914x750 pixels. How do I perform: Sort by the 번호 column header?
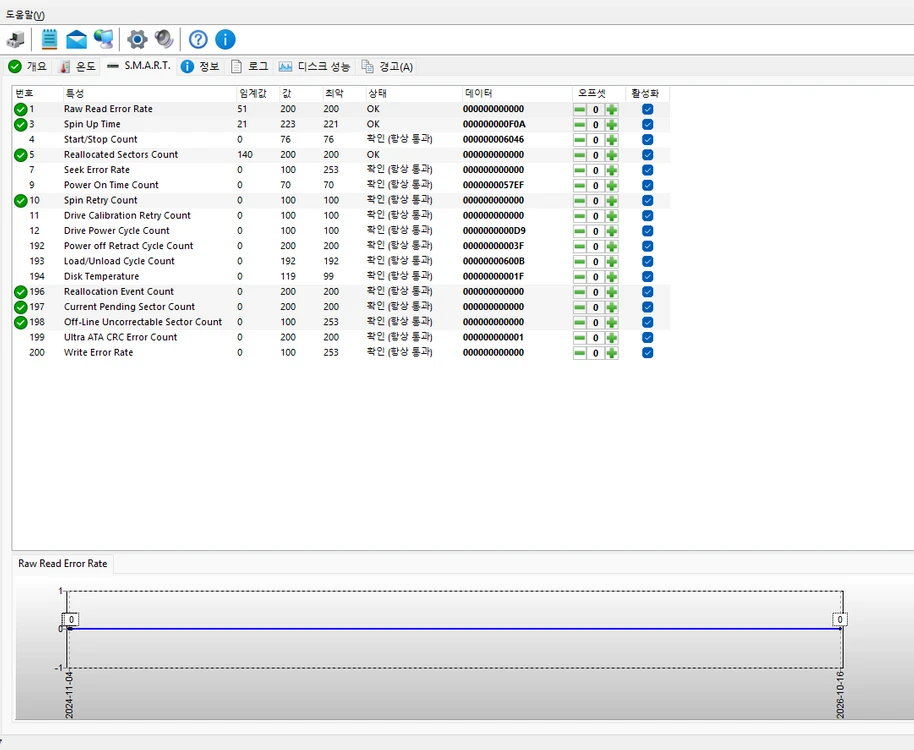coord(37,93)
